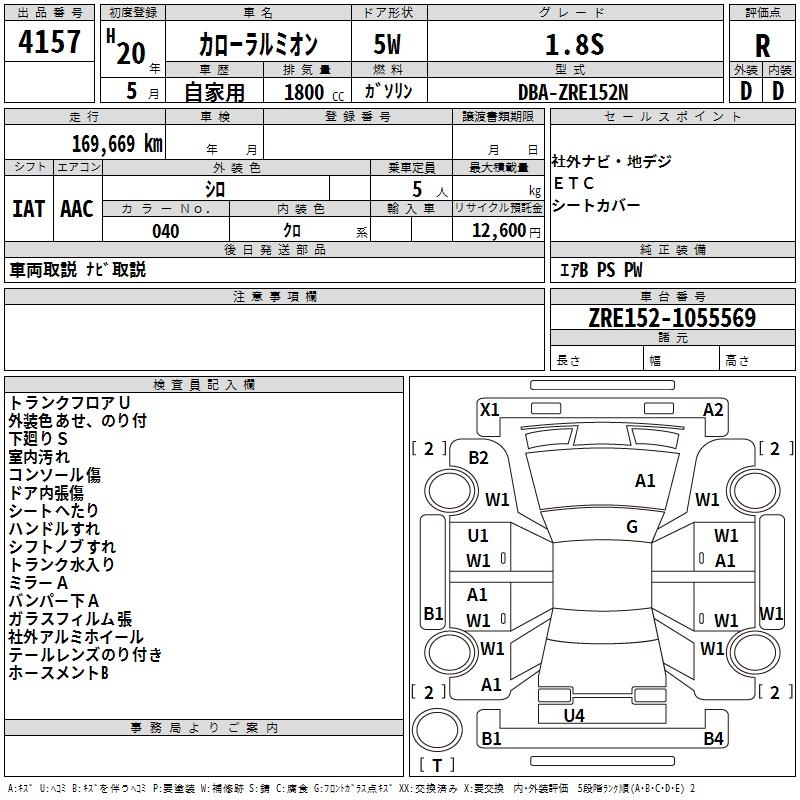The width and height of the screenshot is (800, 800).
Task: Click the U1 mark on front door
Action: click(x=478, y=536)
